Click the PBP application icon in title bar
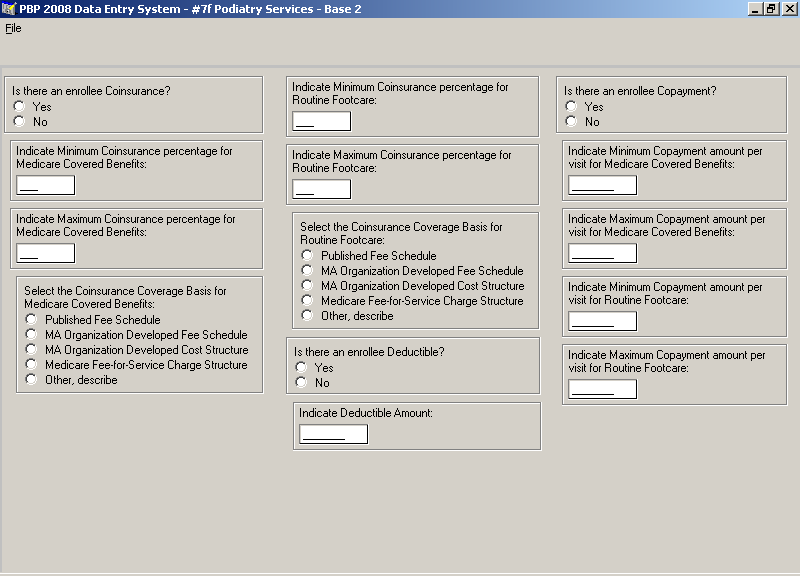 9,8
